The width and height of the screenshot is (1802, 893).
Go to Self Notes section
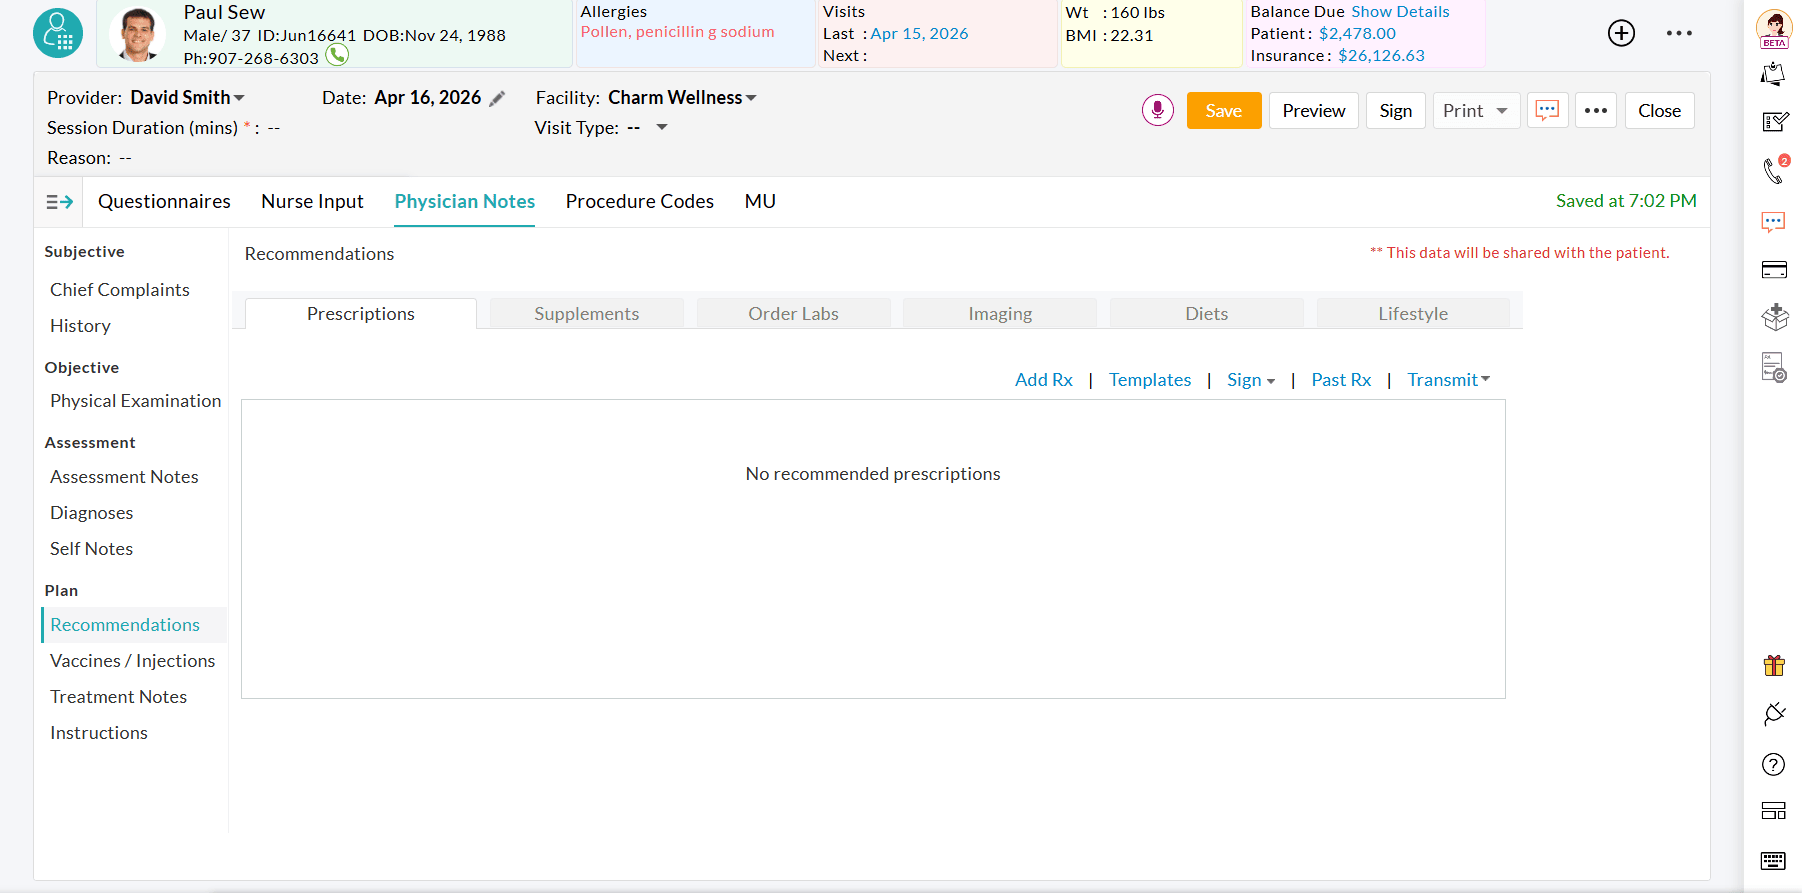[x=91, y=549]
